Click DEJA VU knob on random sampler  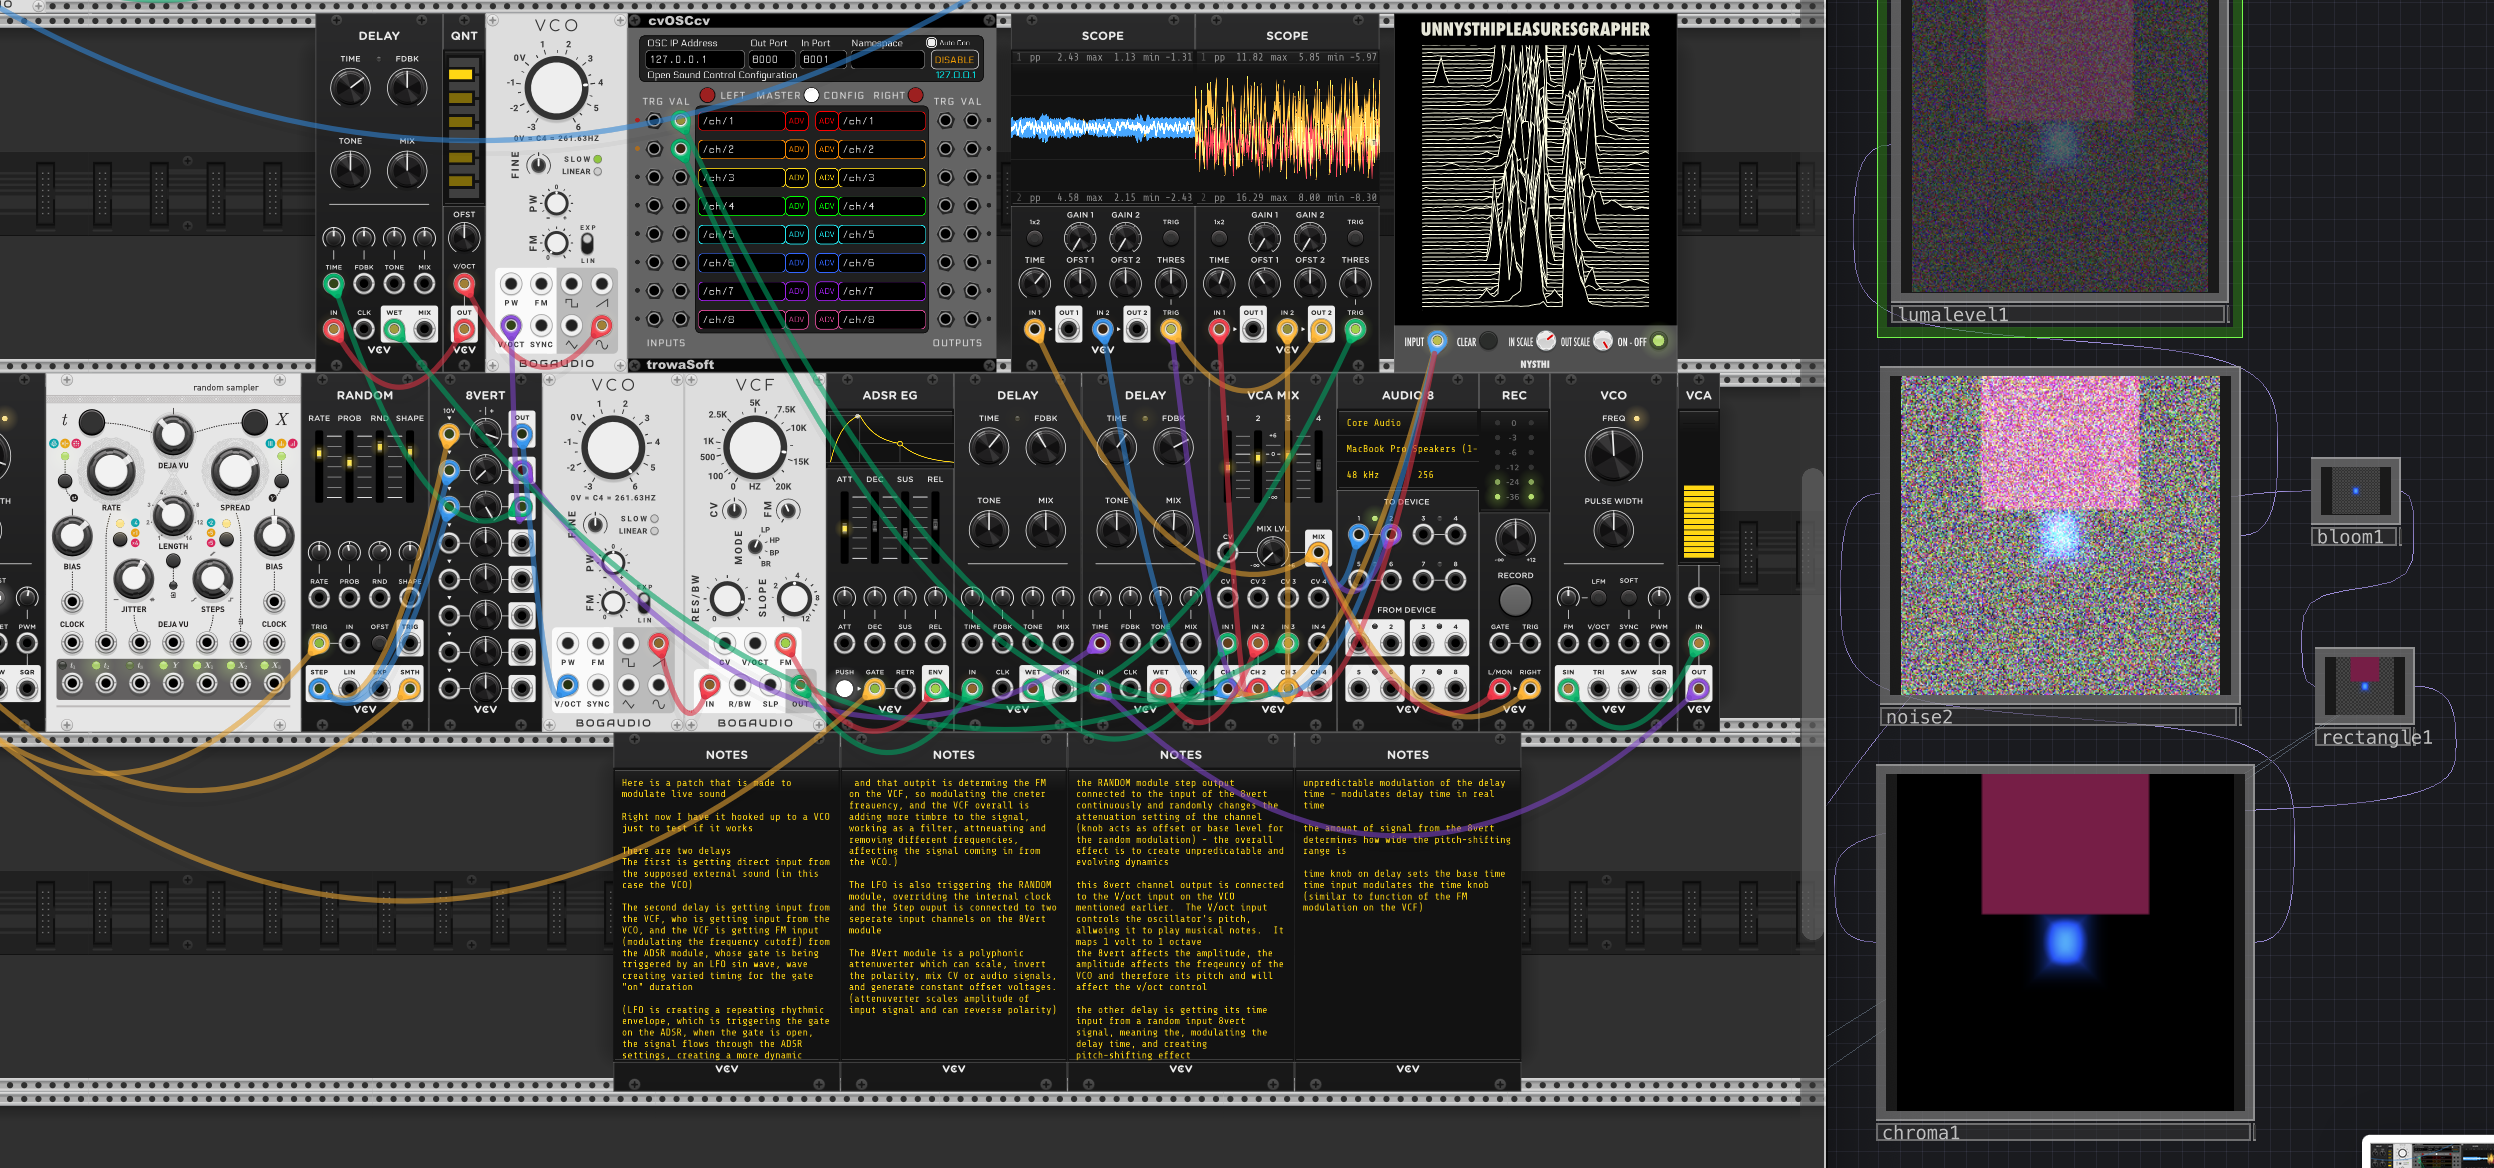tap(173, 435)
